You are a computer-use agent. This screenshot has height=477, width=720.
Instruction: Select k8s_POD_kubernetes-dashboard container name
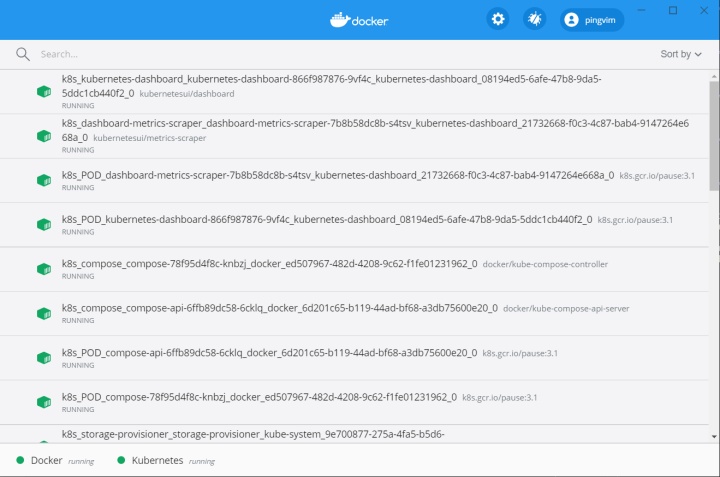coord(327,219)
